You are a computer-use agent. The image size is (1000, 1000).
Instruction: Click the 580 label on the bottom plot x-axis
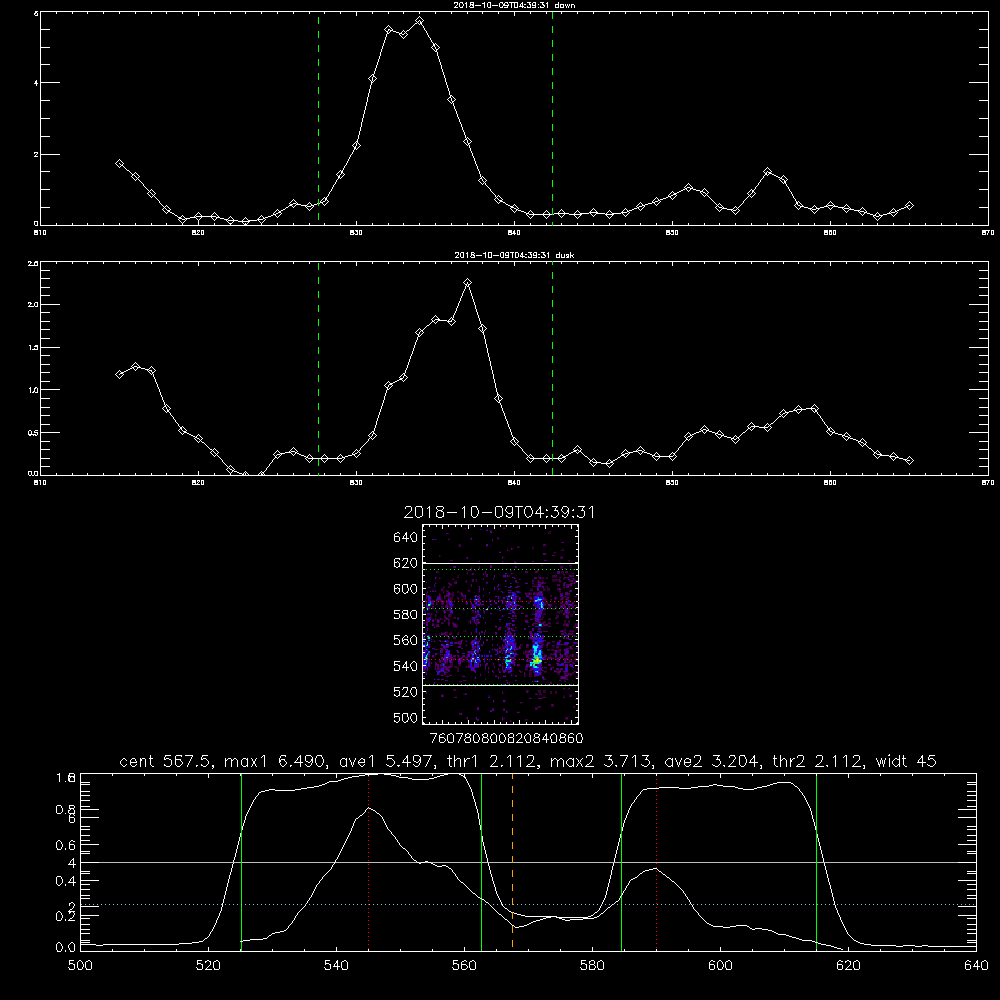click(x=592, y=966)
